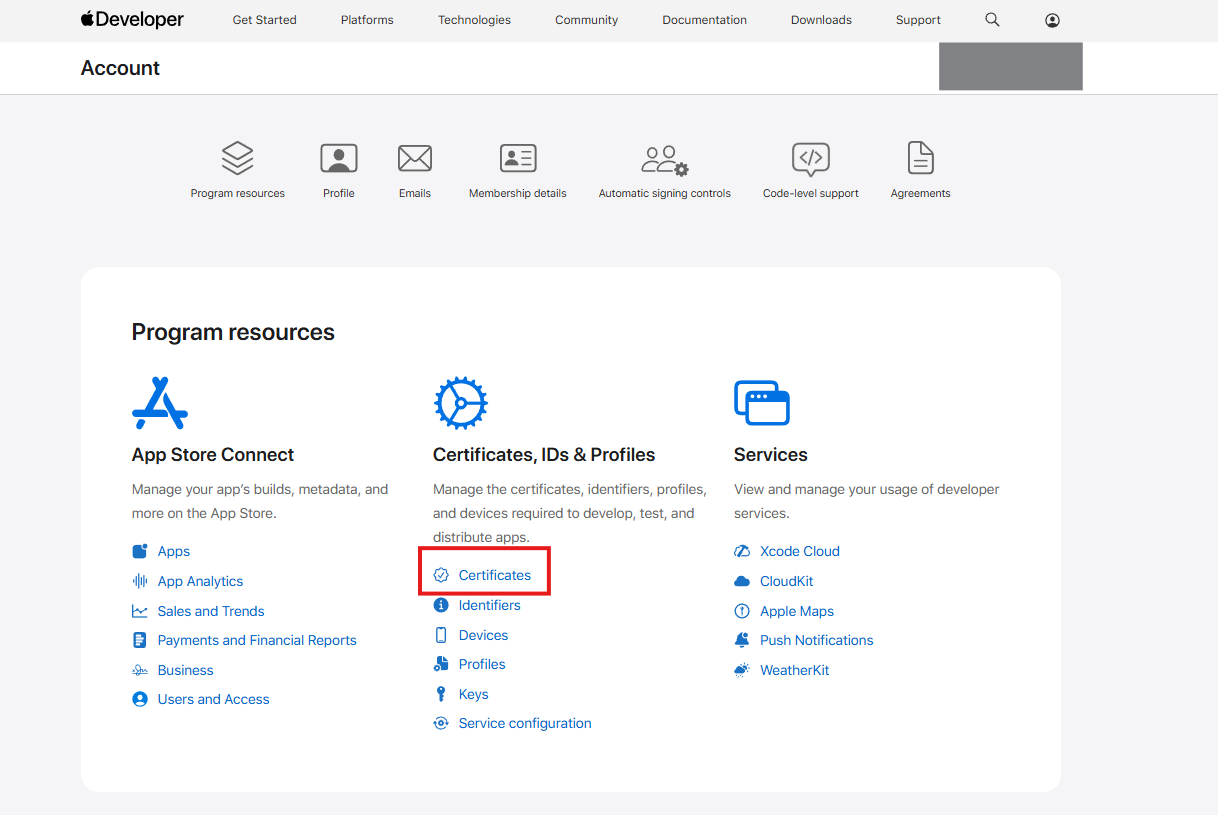Click the icon beside Apps link

[x=140, y=552]
